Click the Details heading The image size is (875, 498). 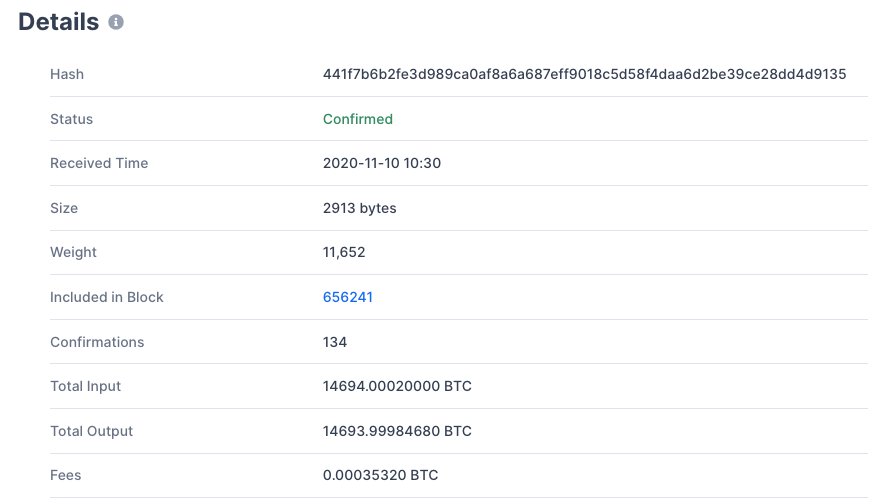click(x=59, y=22)
